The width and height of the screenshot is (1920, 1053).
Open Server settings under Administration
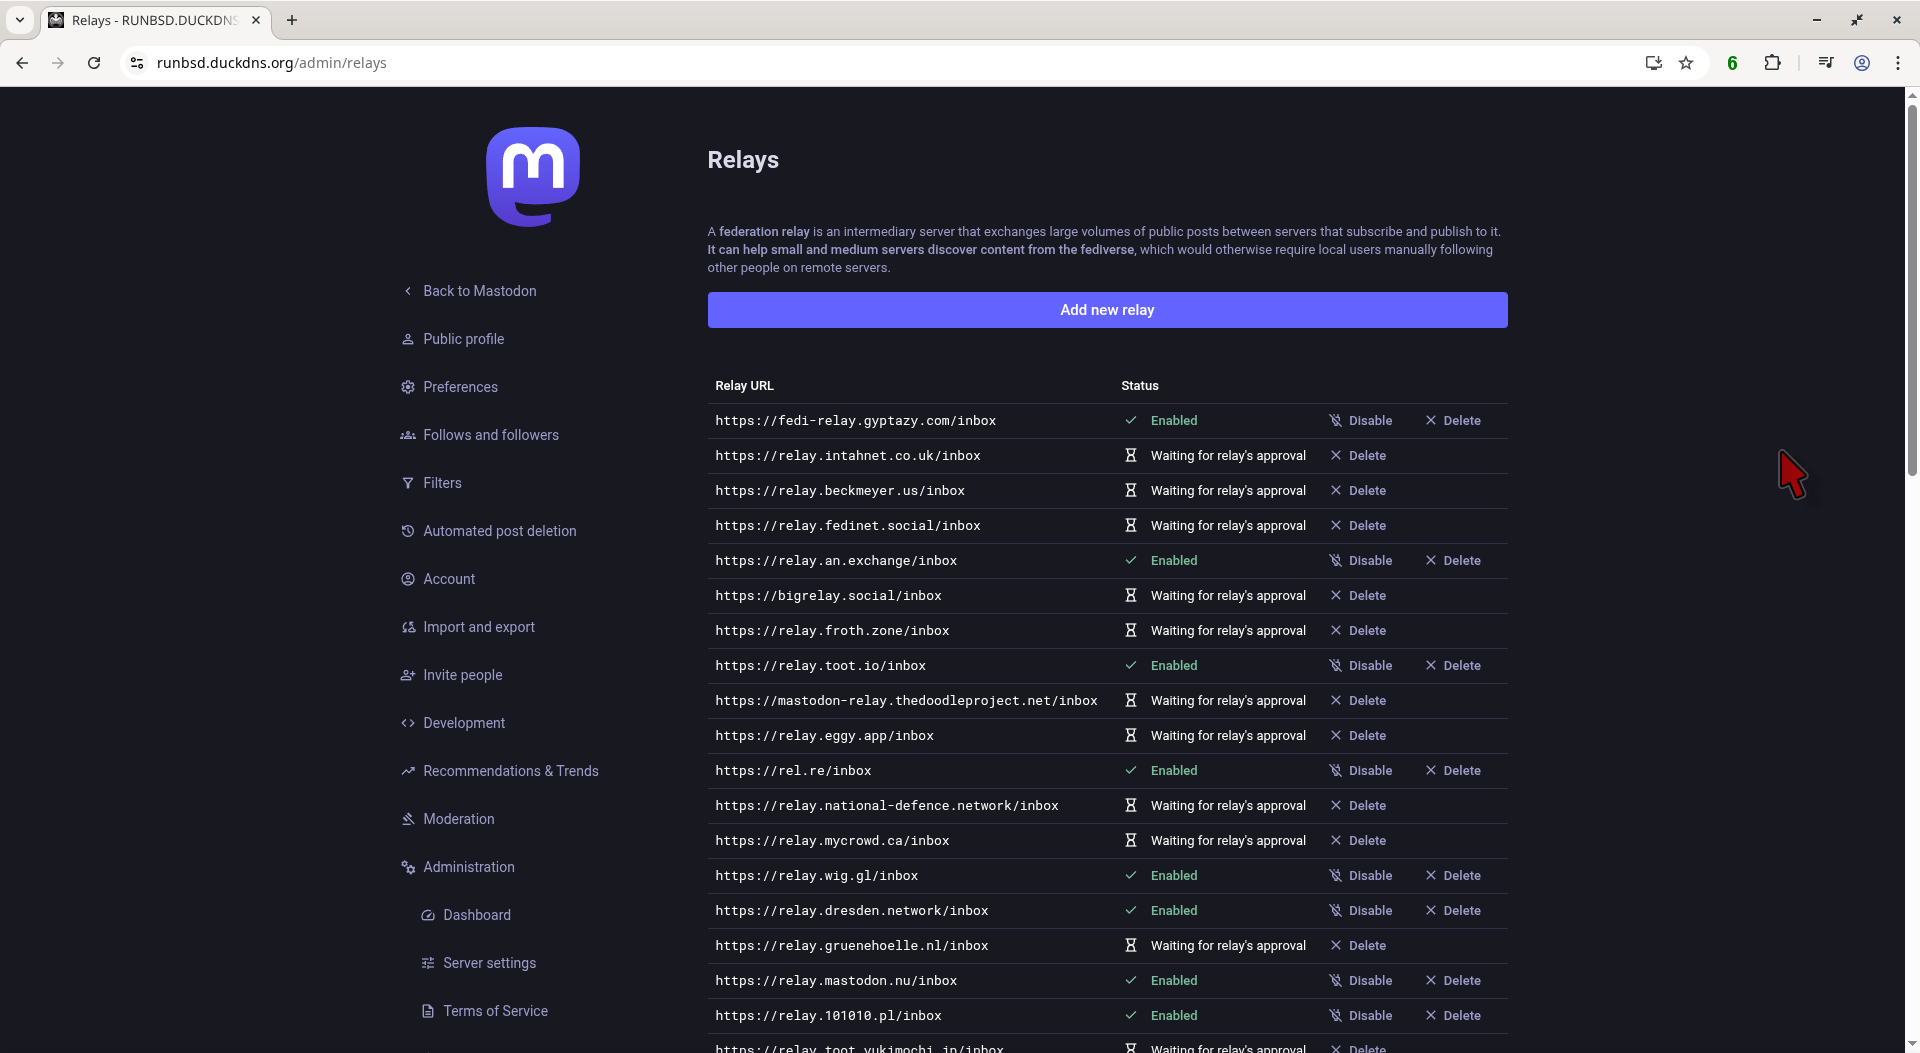479,963
